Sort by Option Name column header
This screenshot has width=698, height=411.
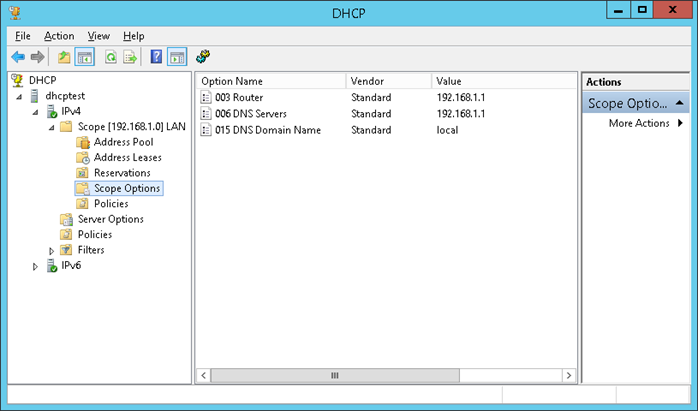pyautogui.click(x=270, y=81)
